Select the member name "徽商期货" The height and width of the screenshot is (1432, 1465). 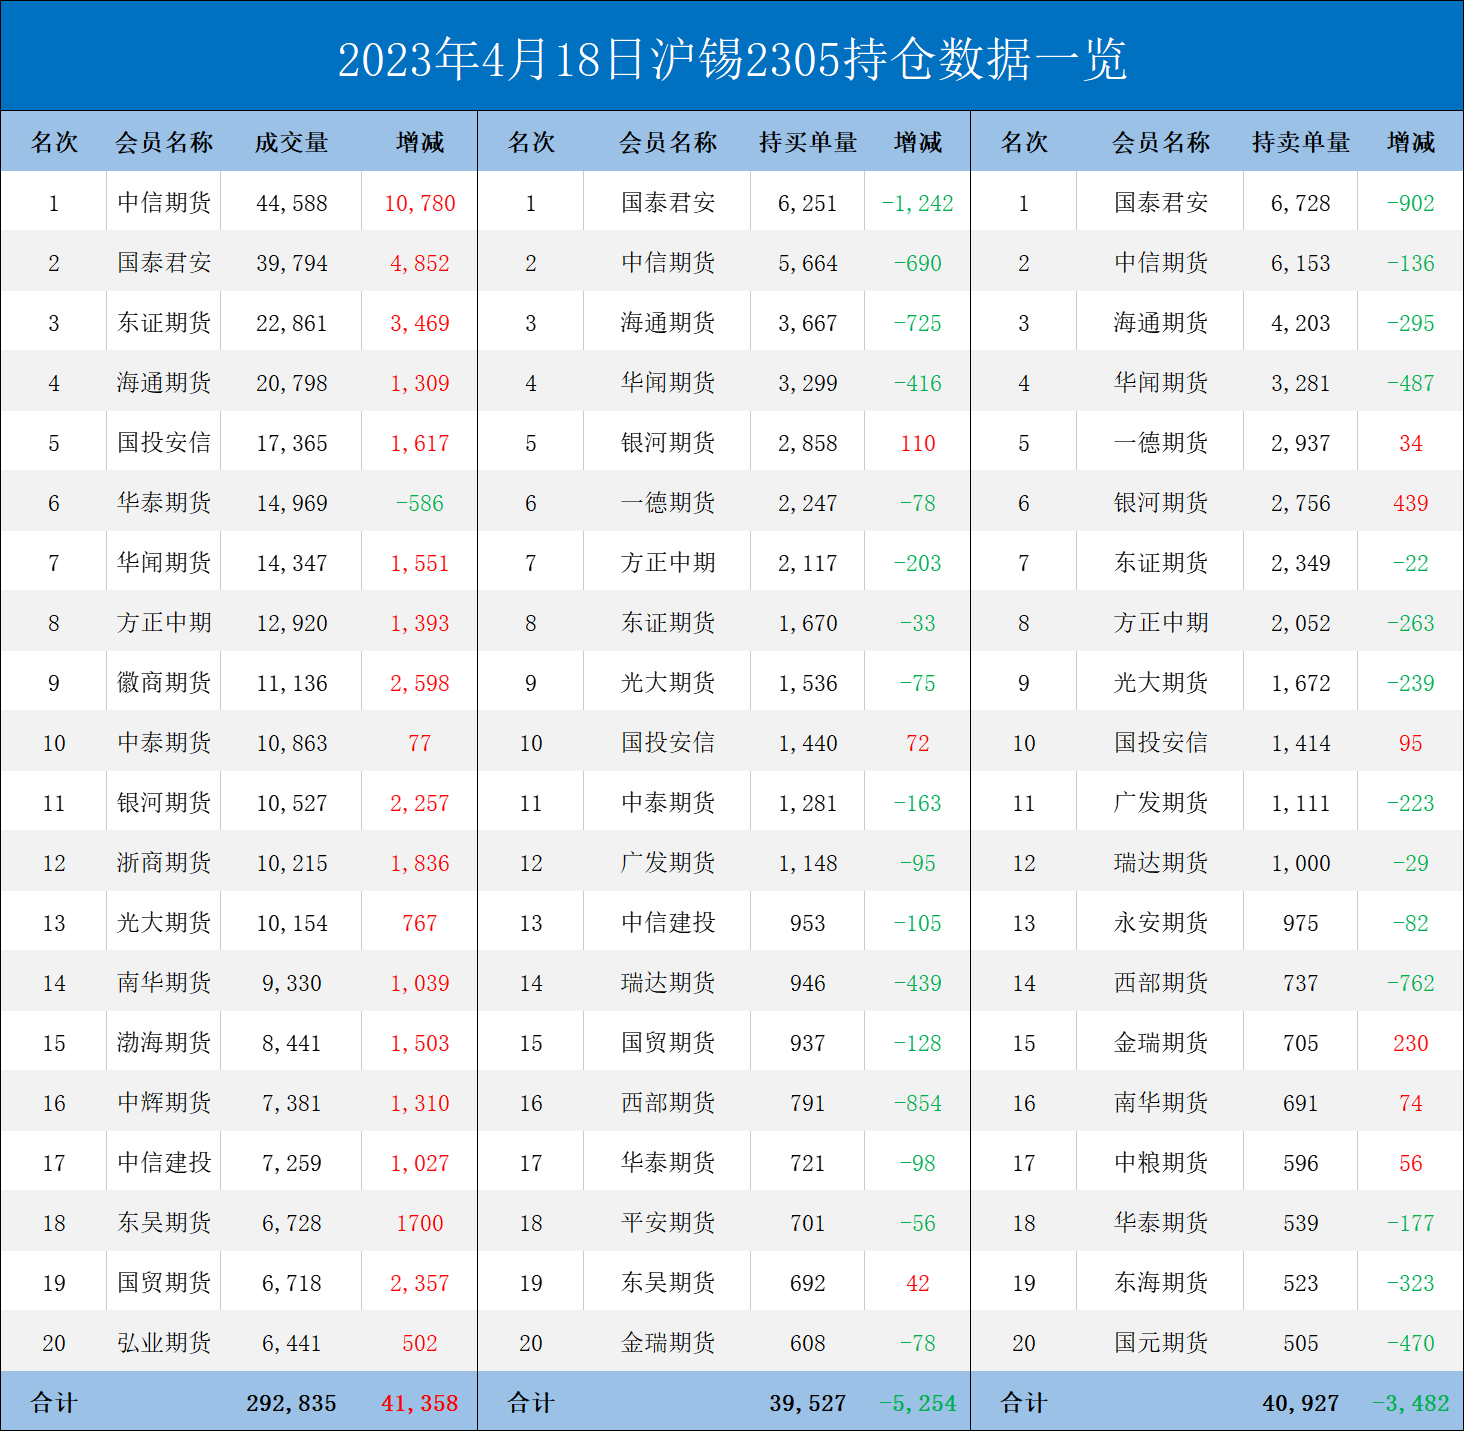(164, 683)
